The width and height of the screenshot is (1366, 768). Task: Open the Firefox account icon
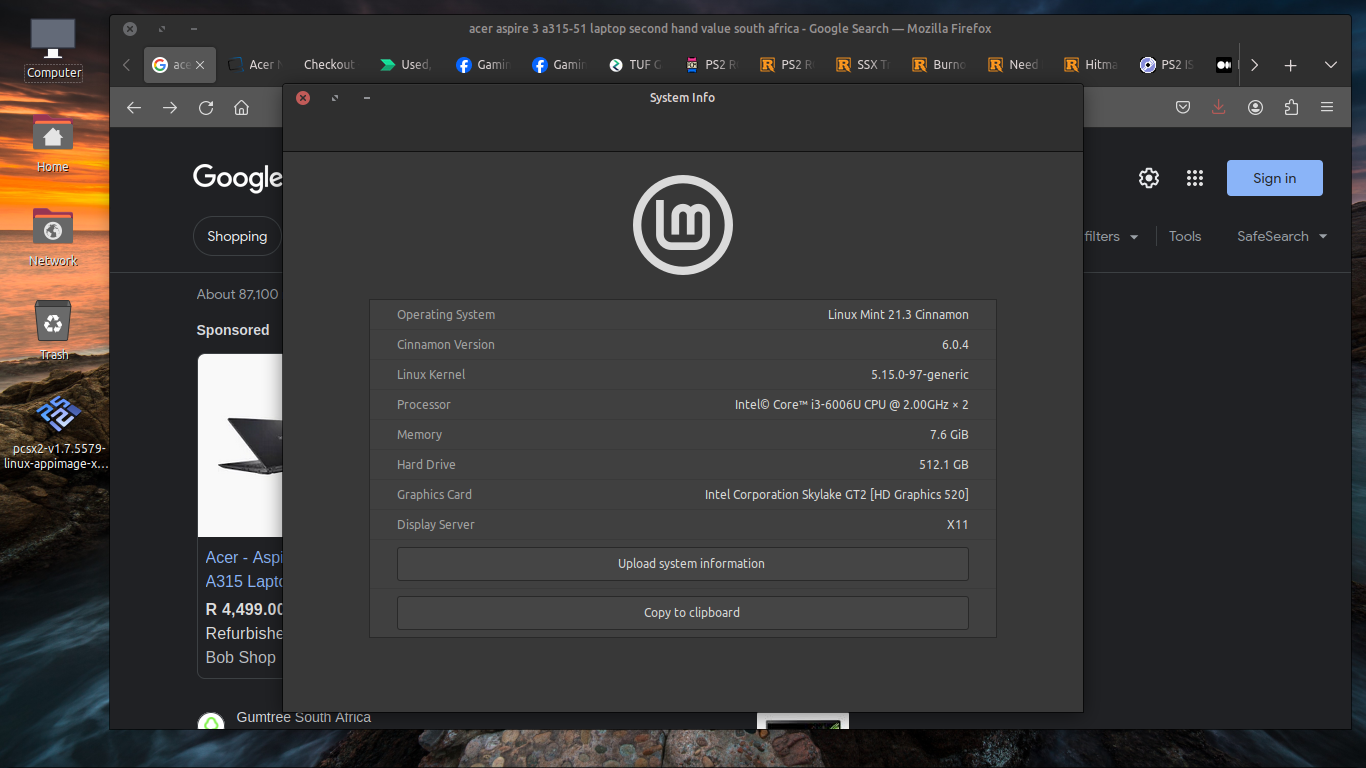pyautogui.click(x=1255, y=107)
